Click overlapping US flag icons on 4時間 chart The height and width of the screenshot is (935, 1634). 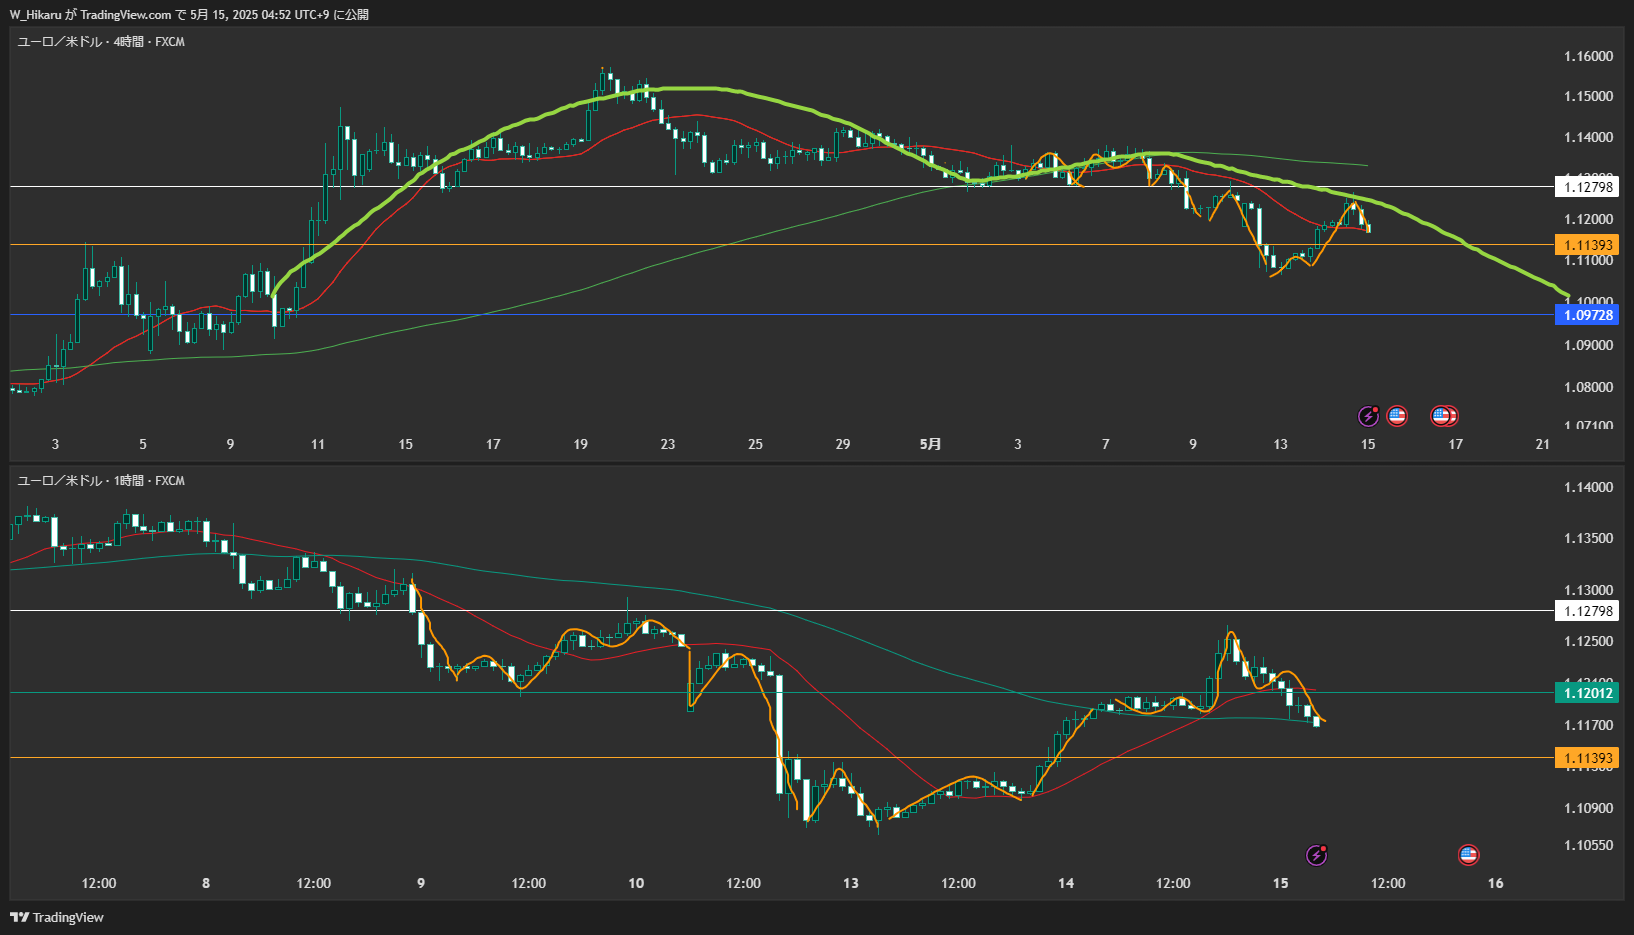pyautogui.click(x=1445, y=416)
